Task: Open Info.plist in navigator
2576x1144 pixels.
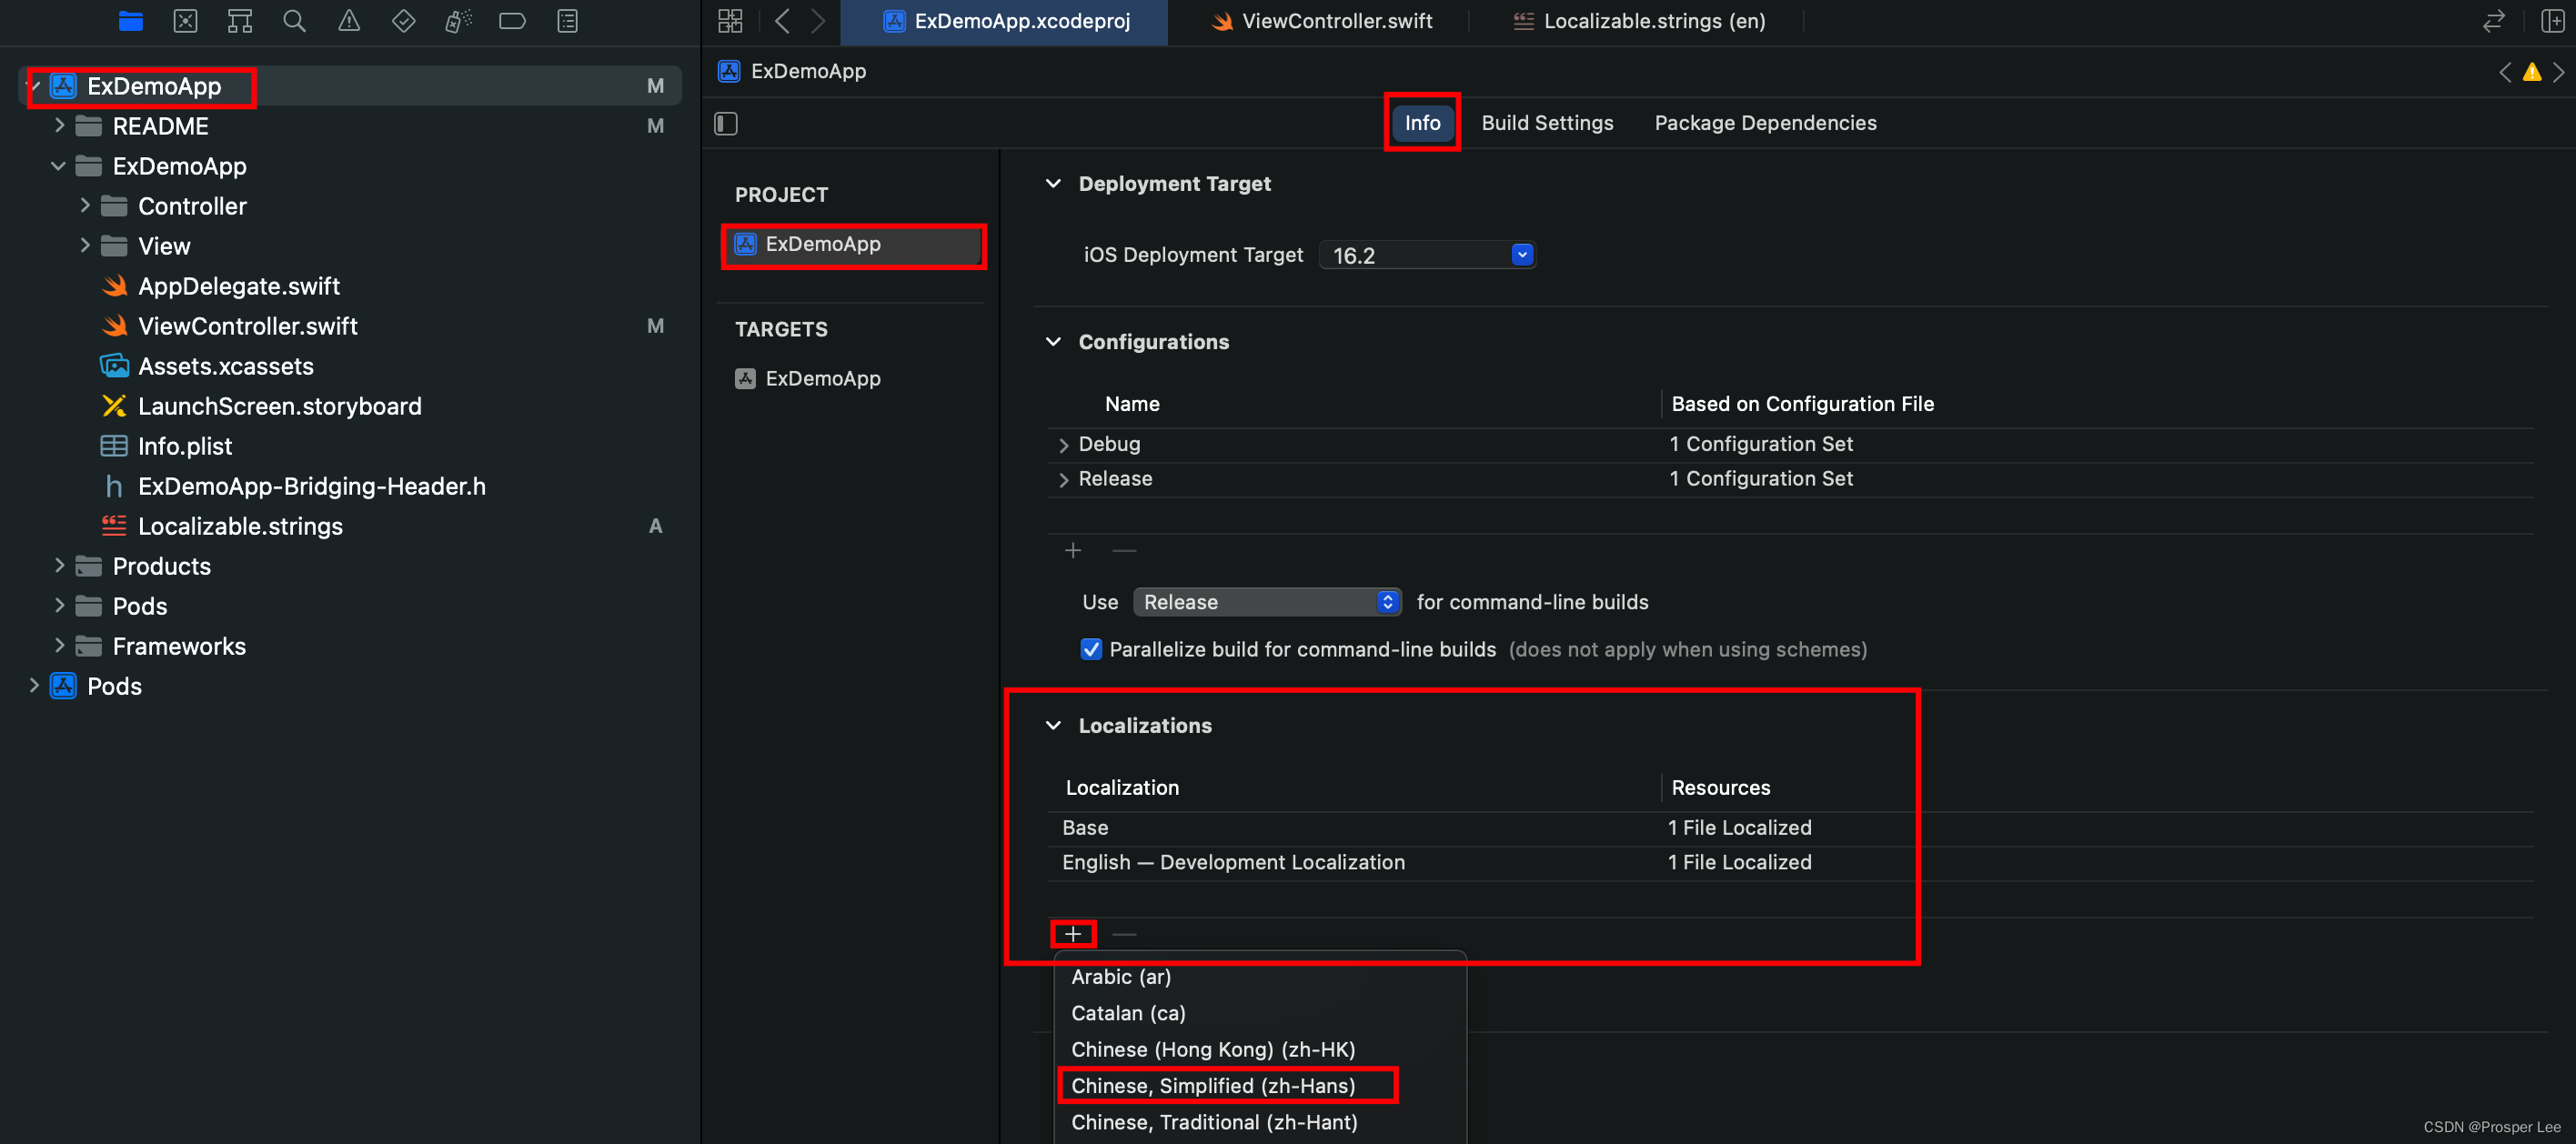Action: click(x=184, y=446)
